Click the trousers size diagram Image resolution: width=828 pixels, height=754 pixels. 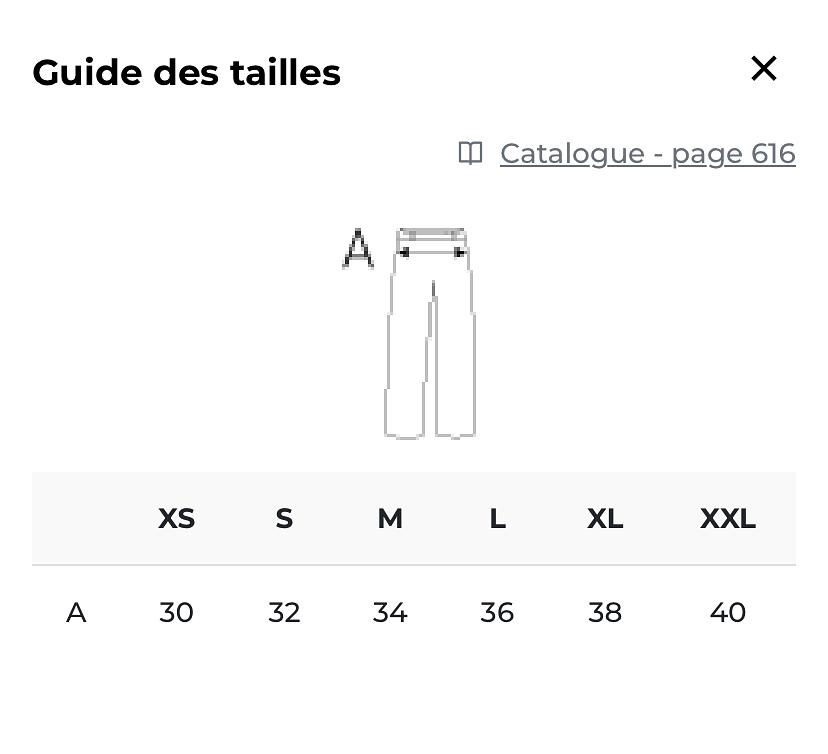pyautogui.click(x=430, y=333)
